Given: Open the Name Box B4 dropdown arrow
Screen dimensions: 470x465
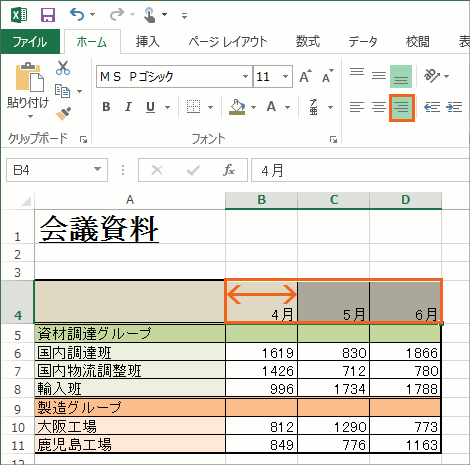Looking at the screenshot, I should click(x=97, y=169).
